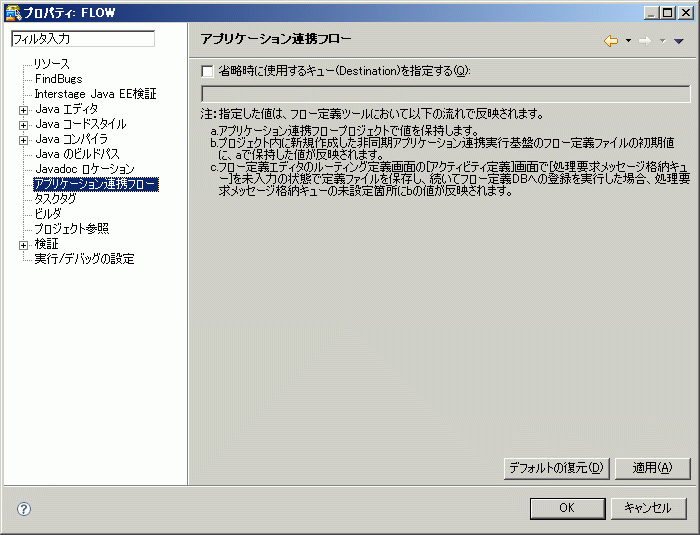Click the disabled queue destination text field
This screenshot has height=535, width=700.
pos(446,94)
